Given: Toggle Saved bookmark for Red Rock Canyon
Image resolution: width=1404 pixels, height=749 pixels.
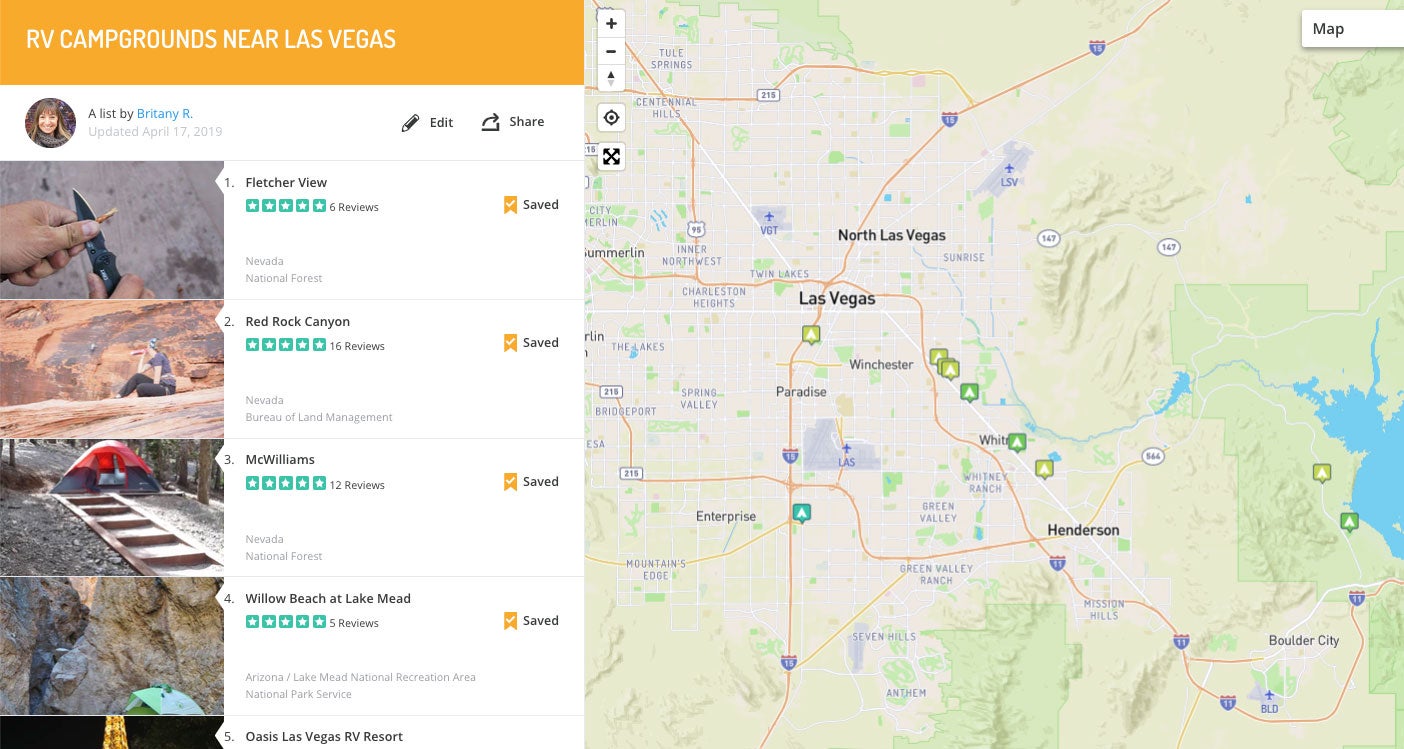Looking at the screenshot, I should click(531, 343).
